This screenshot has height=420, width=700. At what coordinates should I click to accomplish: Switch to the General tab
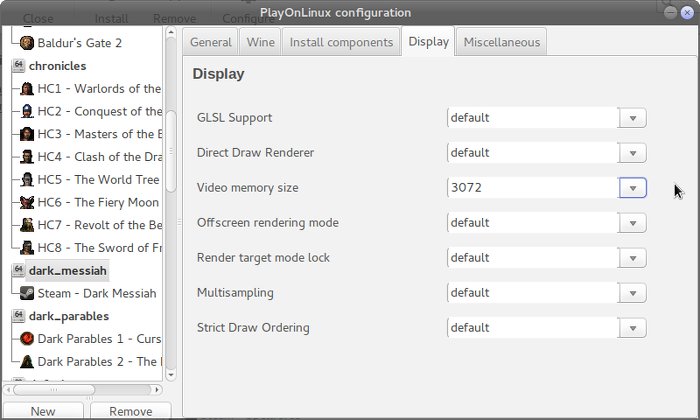click(211, 42)
